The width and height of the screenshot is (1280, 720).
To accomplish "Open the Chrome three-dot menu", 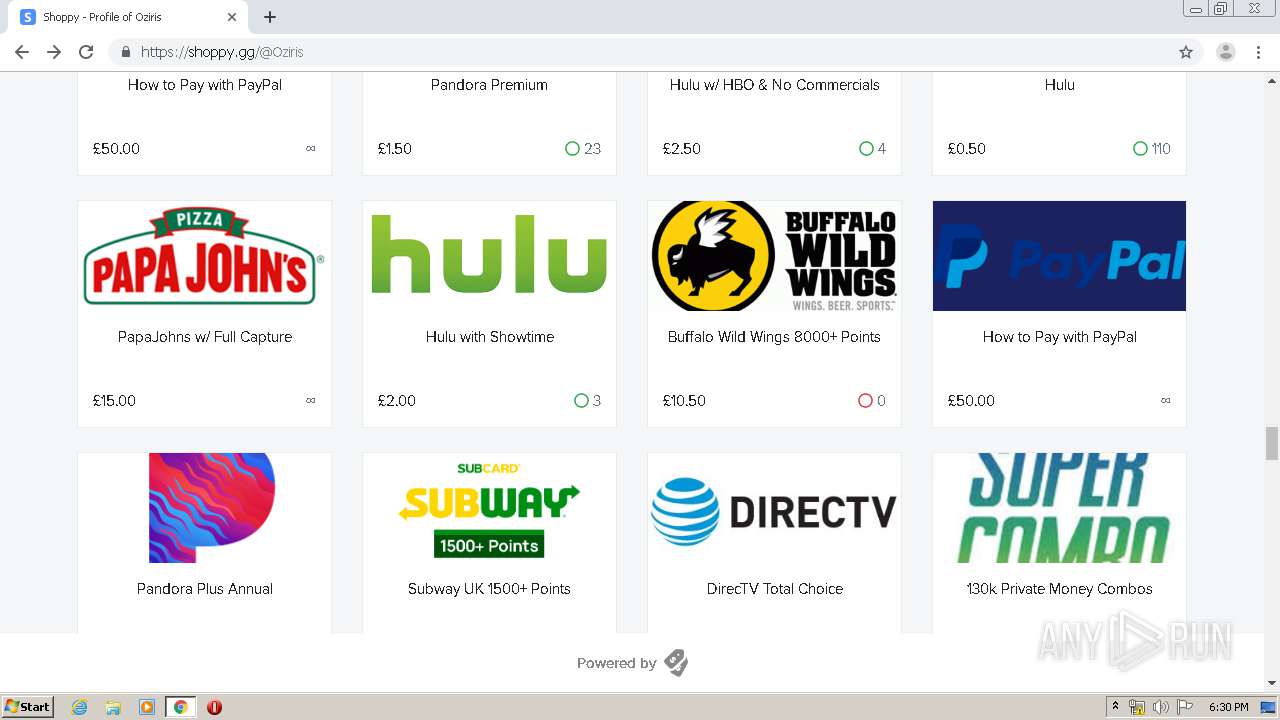I will [1259, 52].
